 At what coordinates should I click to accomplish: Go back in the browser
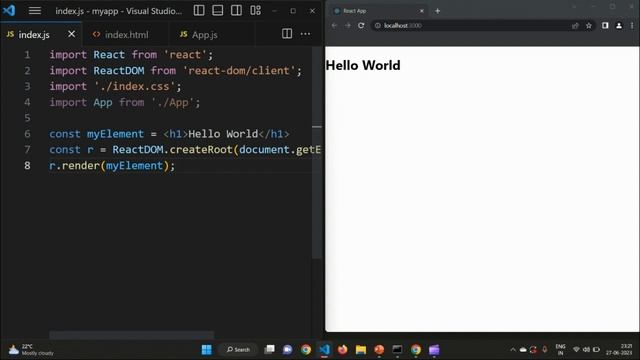(334, 25)
